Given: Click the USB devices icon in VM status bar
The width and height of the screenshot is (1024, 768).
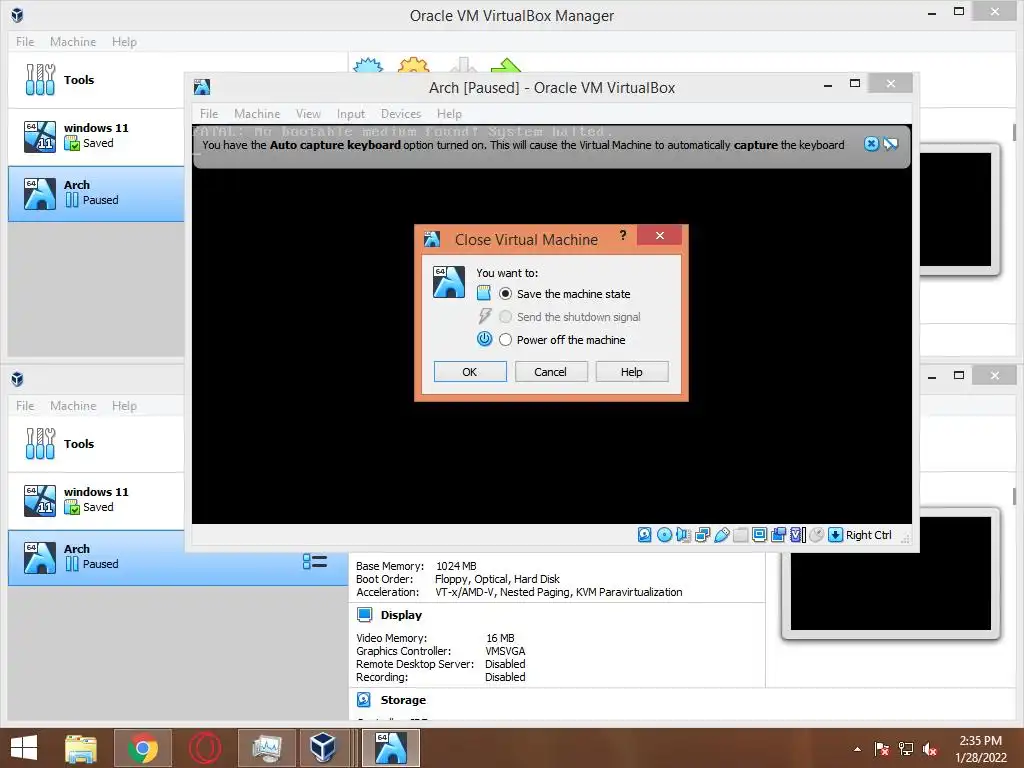Looking at the screenshot, I should 722,535.
